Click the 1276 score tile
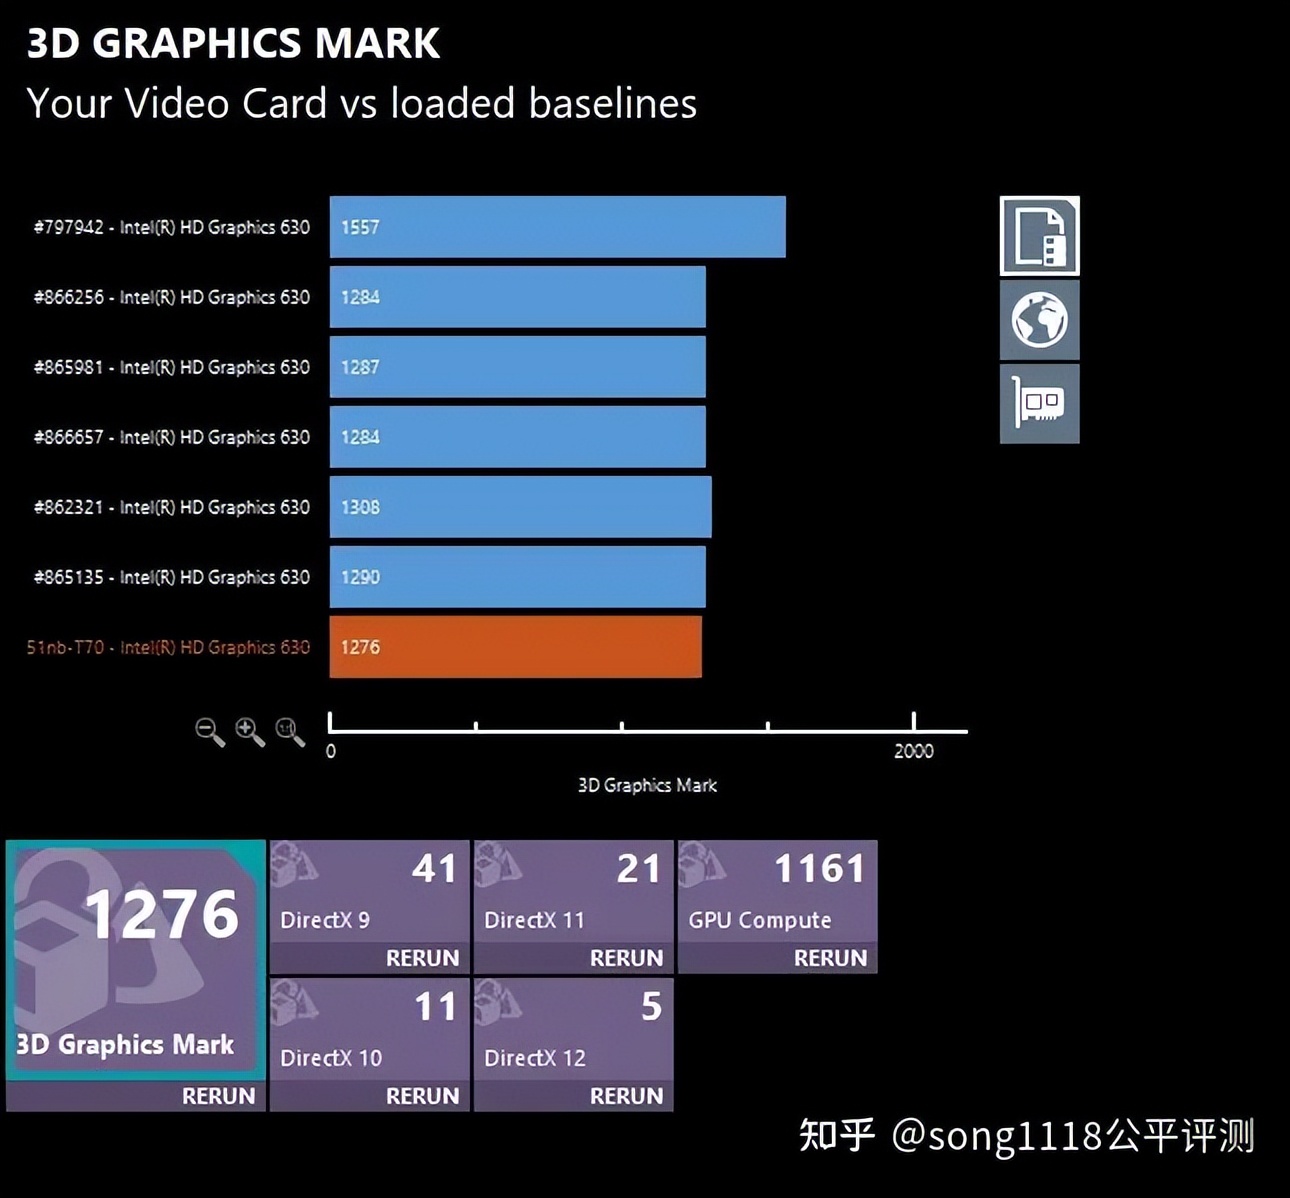Image resolution: width=1290 pixels, height=1198 pixels. point(163,912)
